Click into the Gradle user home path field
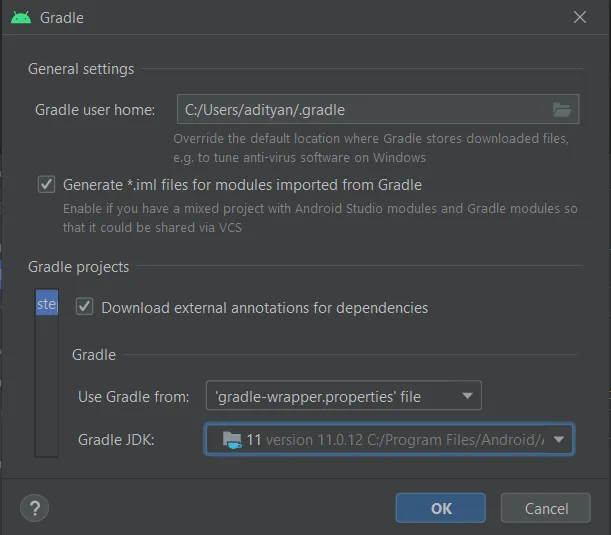Image resolution: width=611 pixels, height=535 pixels. (x=364, y=109)
